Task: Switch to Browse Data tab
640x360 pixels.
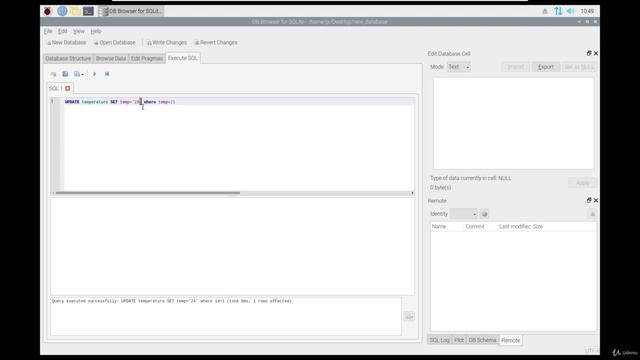Action: [111, 58]
